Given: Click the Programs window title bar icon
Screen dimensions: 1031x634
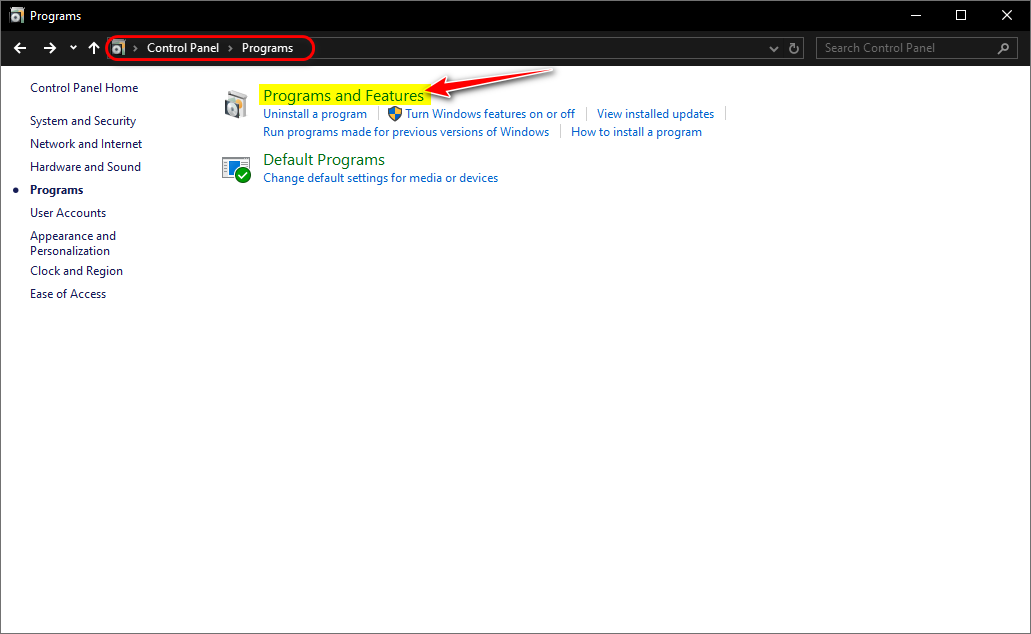Looking at the screenshot, I should [x=16, y=15].
